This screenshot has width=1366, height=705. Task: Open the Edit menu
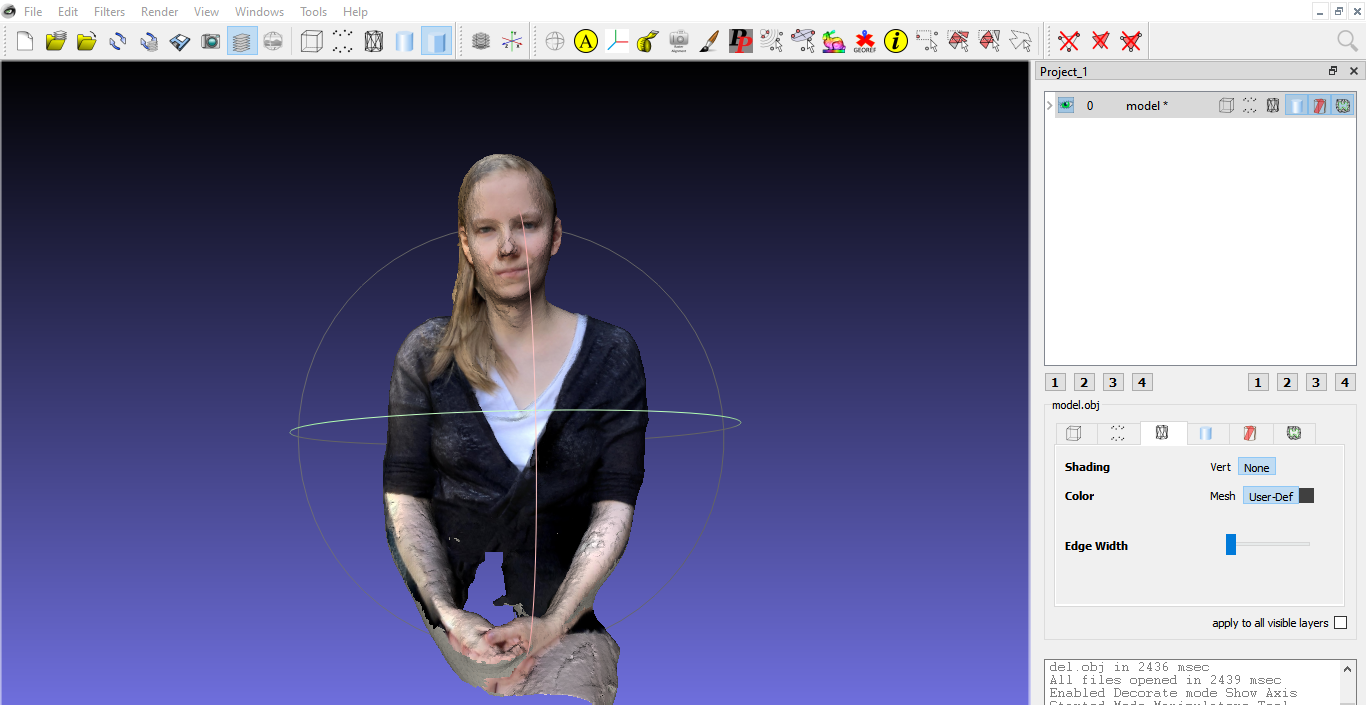tap(68, 12)
